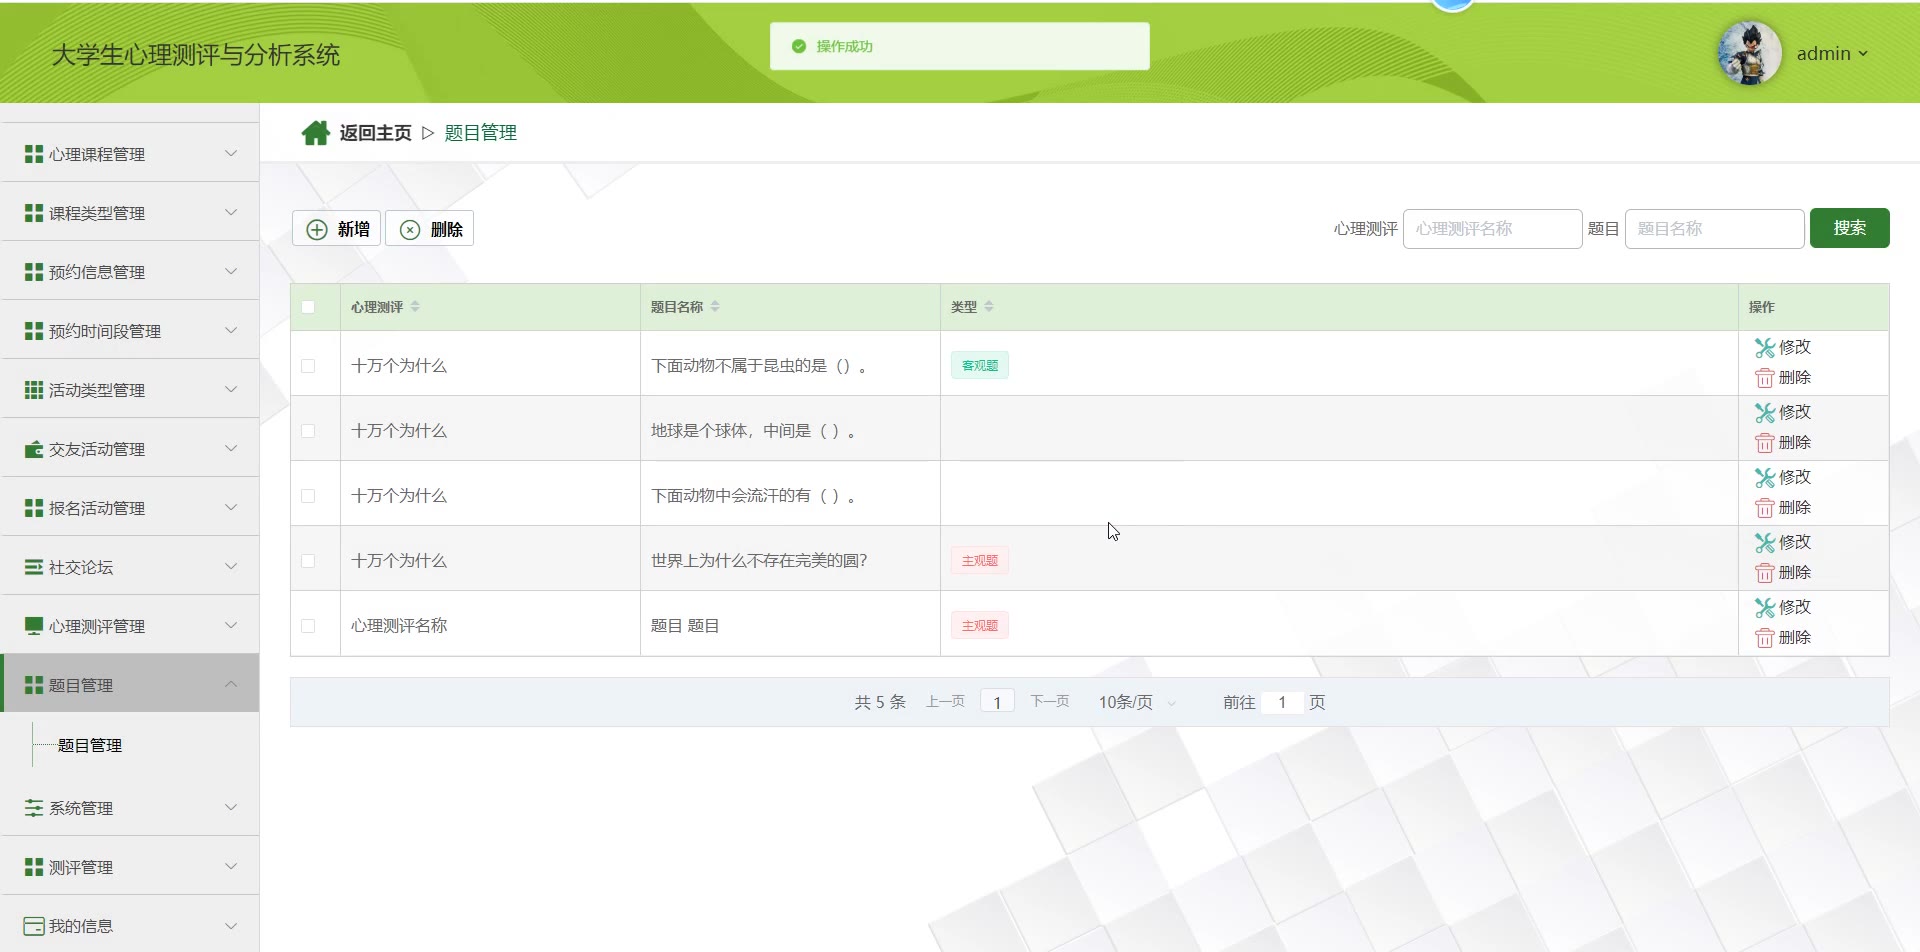1920x952 pixels.
Task: Check the box for 下面动物不属于昆虫的是 row
Action: tap(308, 366)
